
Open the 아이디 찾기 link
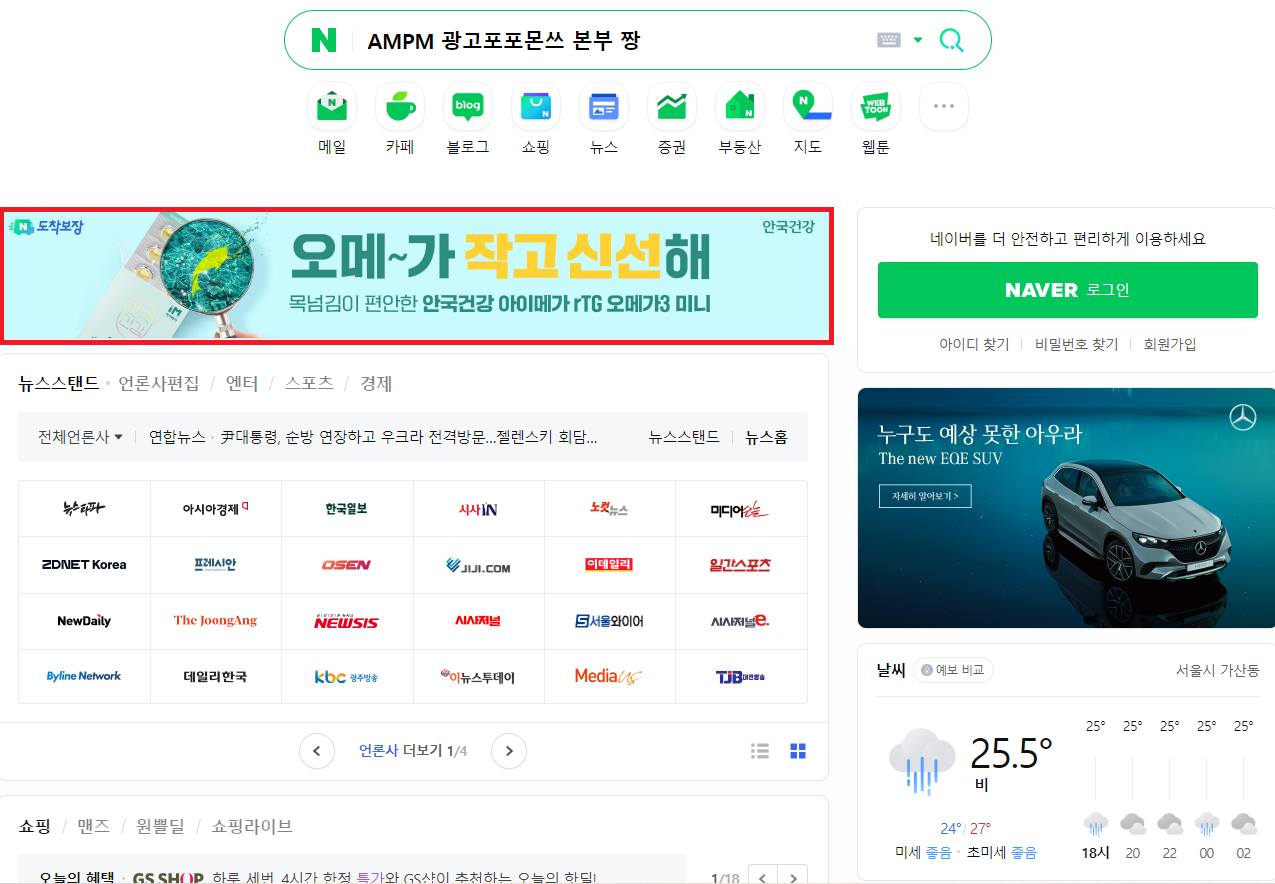point(974,344)
